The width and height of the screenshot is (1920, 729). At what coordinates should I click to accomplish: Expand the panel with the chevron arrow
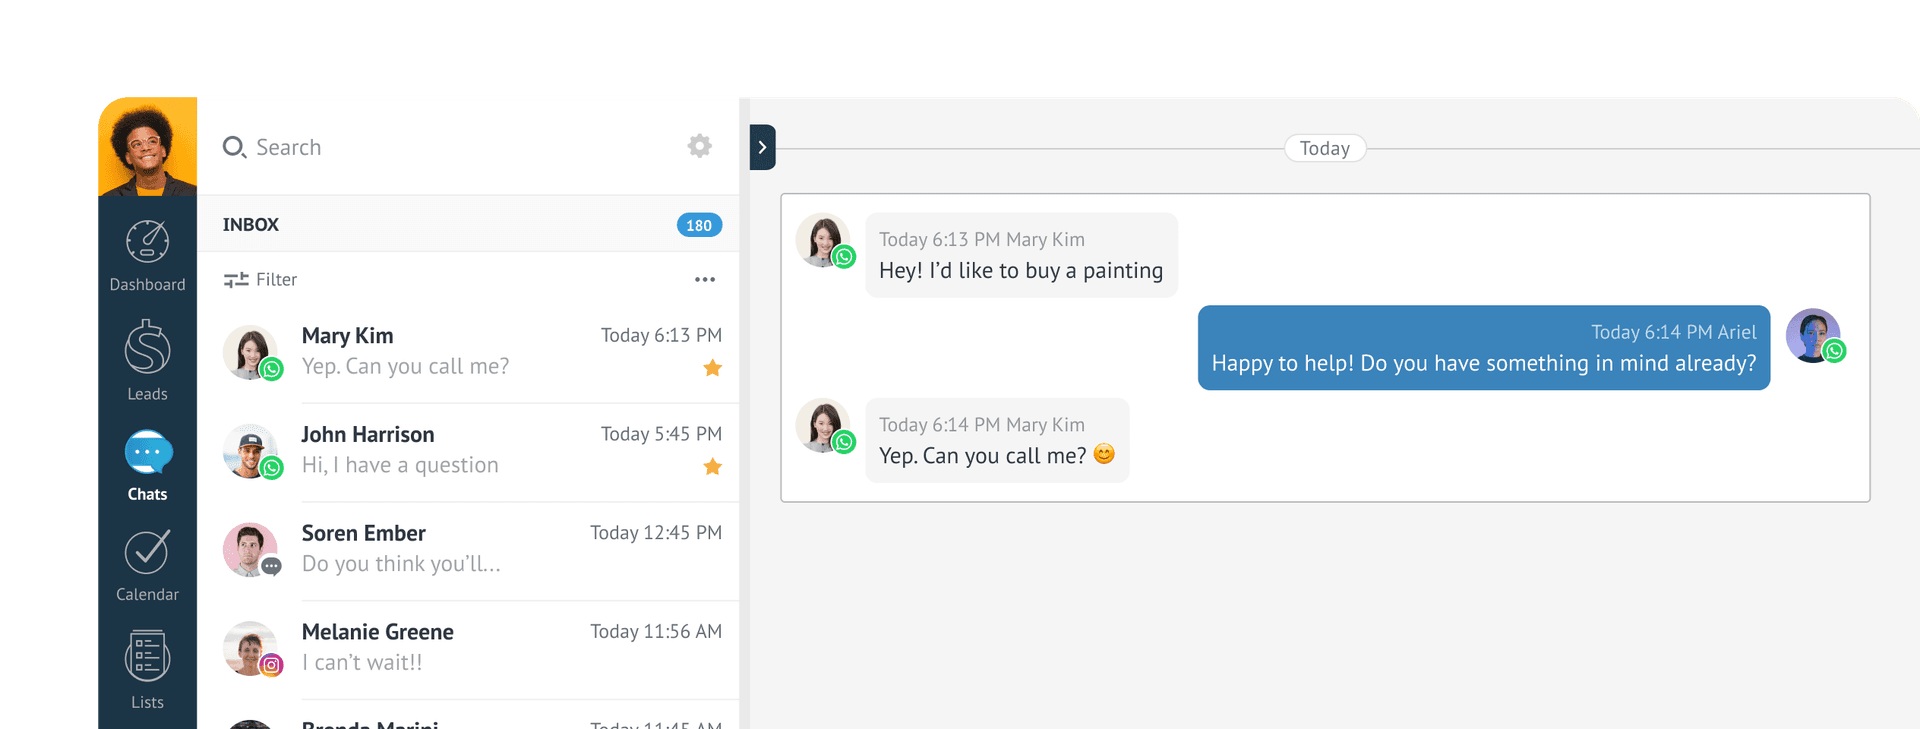[x=762, y=147]
